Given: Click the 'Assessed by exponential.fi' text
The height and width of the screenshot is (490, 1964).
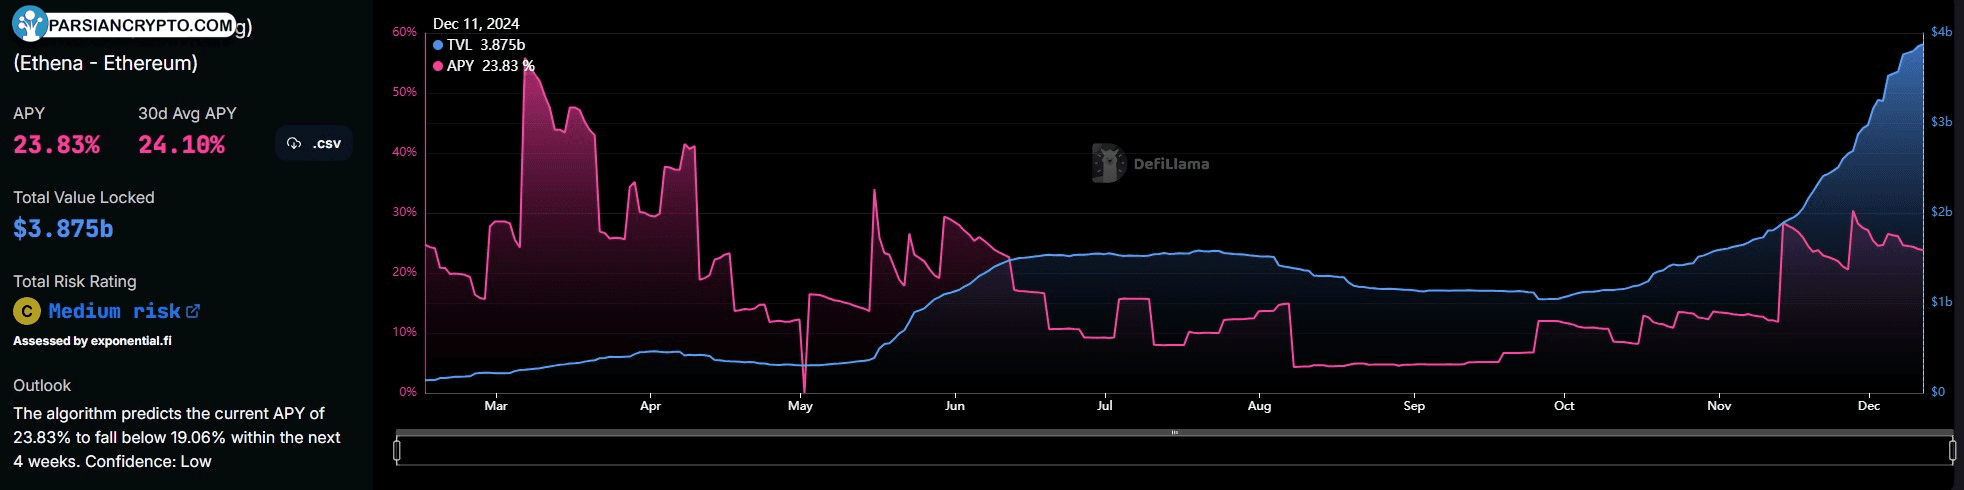Looking at the screenshot, I should coord(92,341).
